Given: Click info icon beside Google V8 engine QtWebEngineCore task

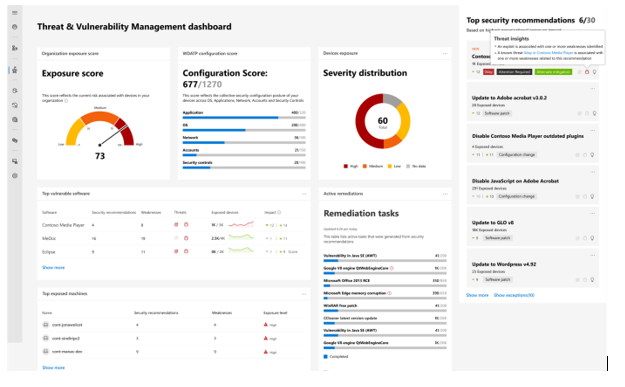Looking at the screenshot, I should tap(391, 268).
